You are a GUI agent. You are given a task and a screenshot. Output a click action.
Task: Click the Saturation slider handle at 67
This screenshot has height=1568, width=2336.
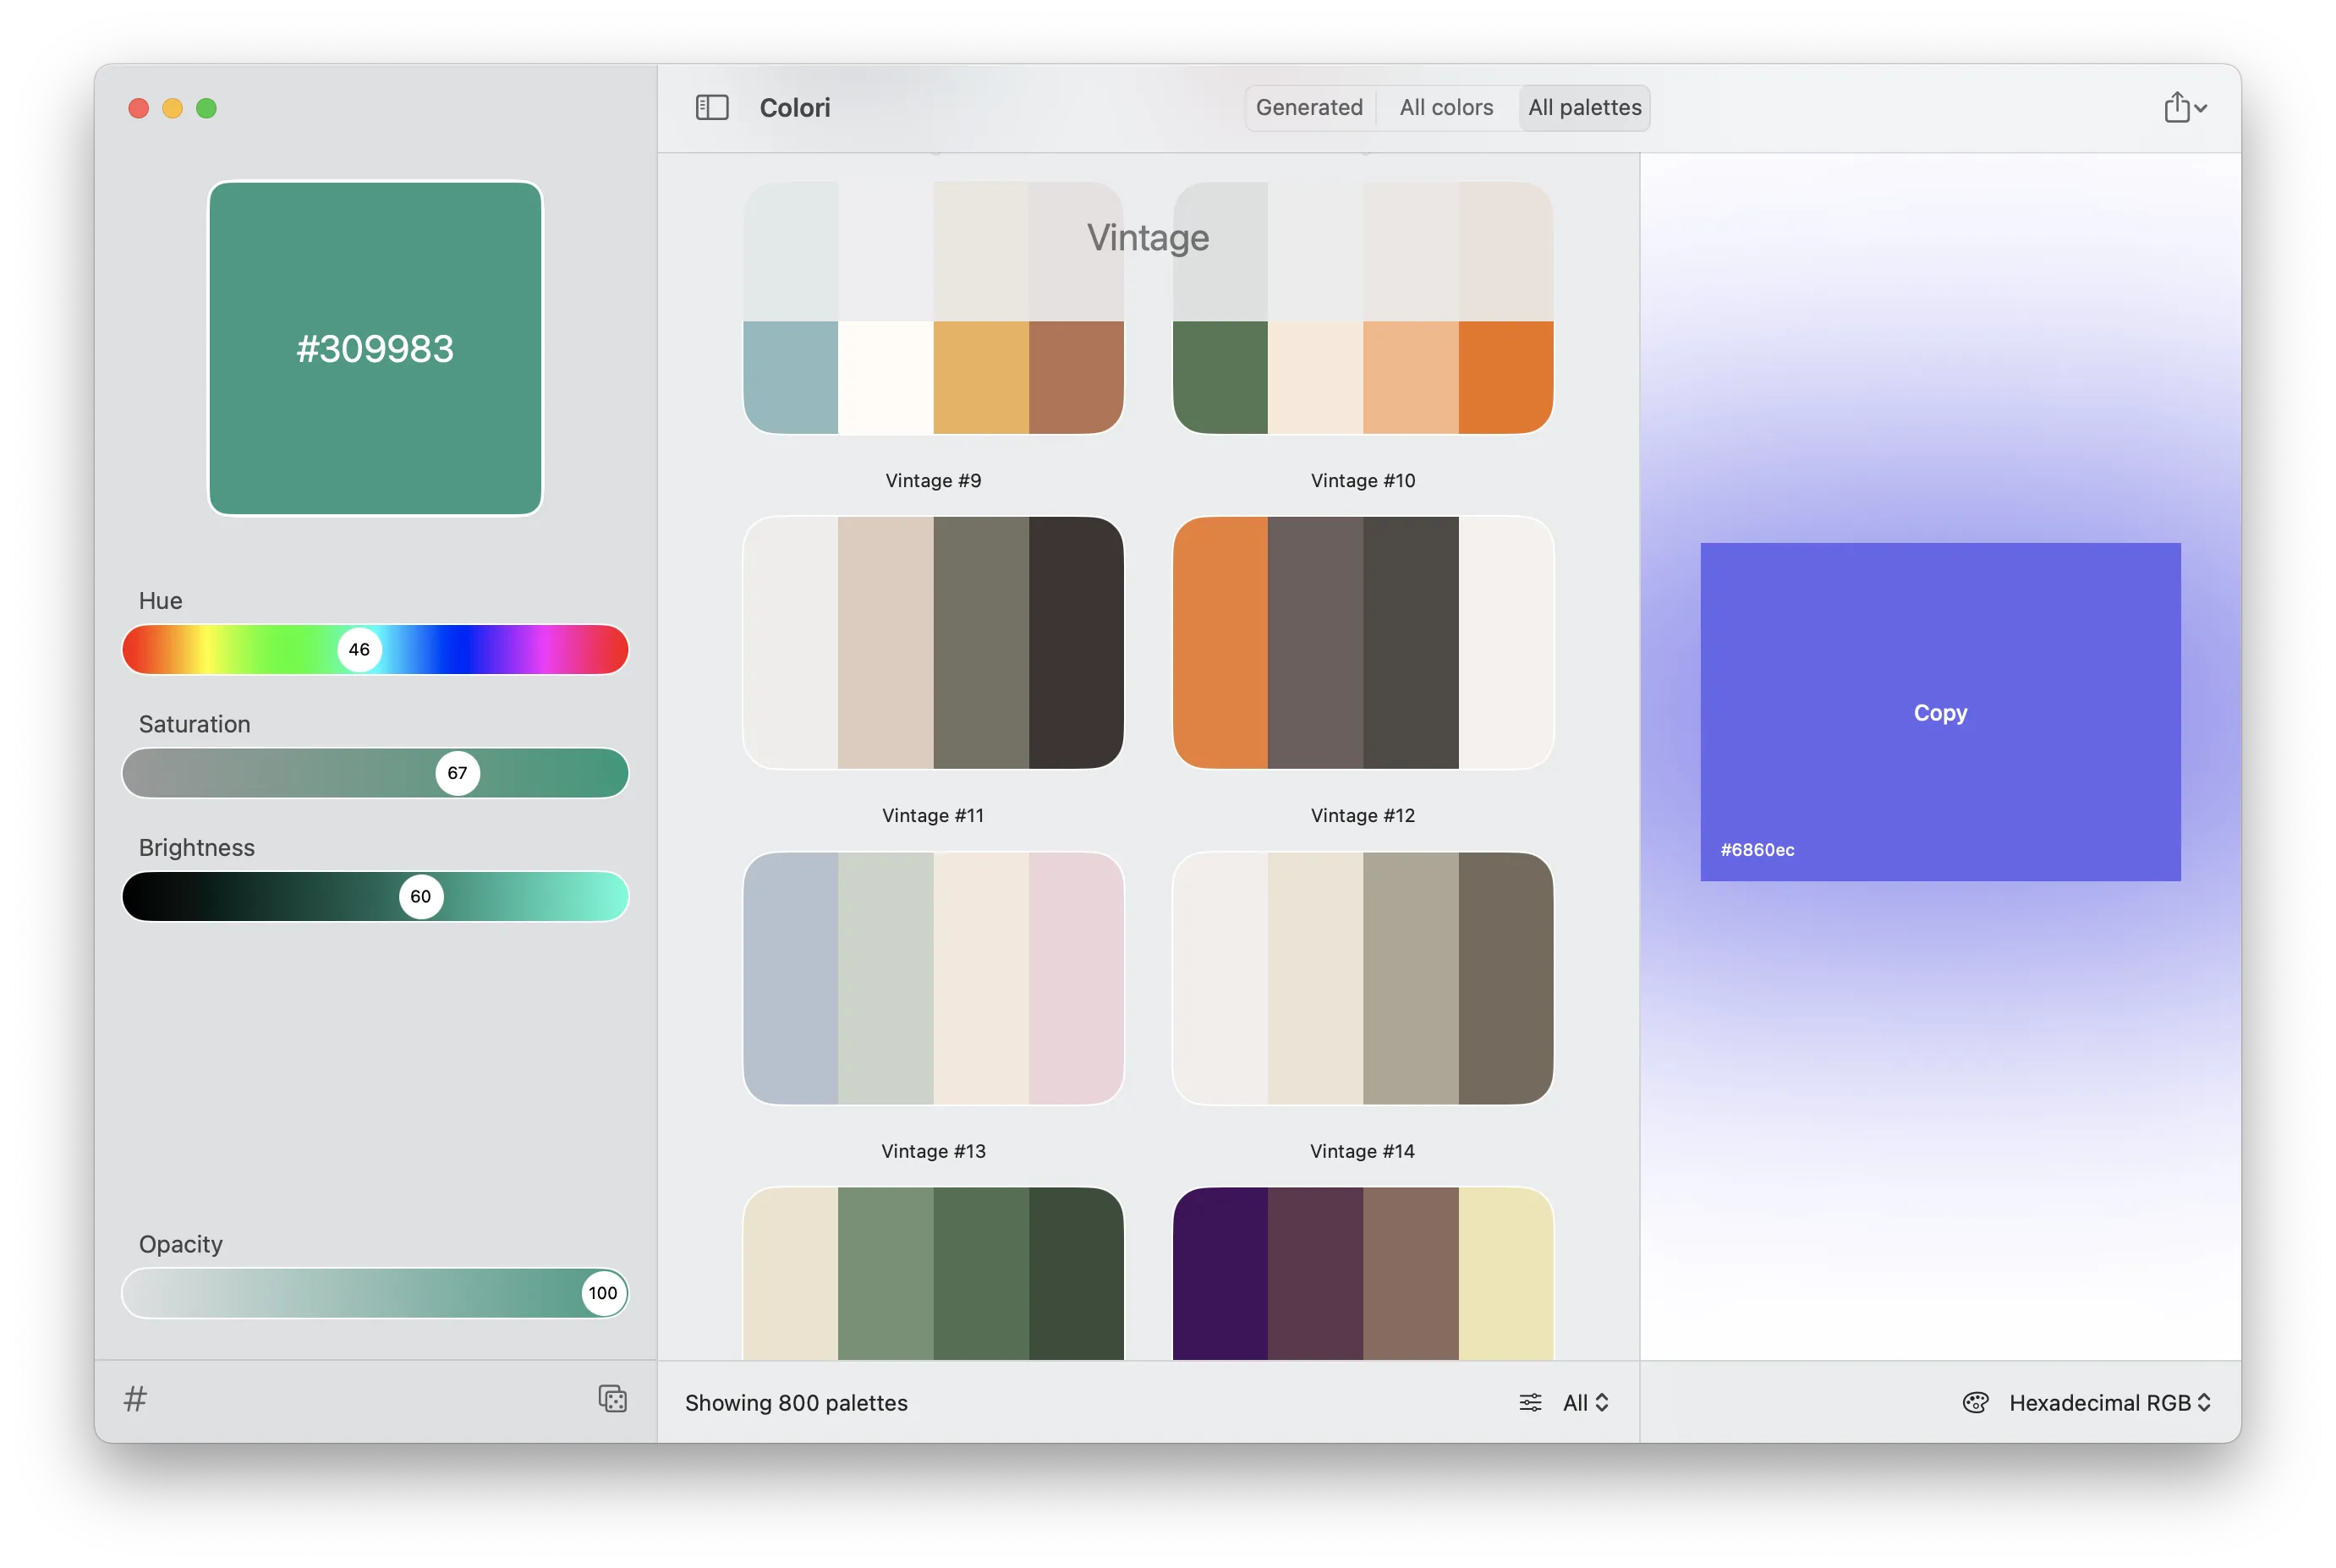pos(457,772)
